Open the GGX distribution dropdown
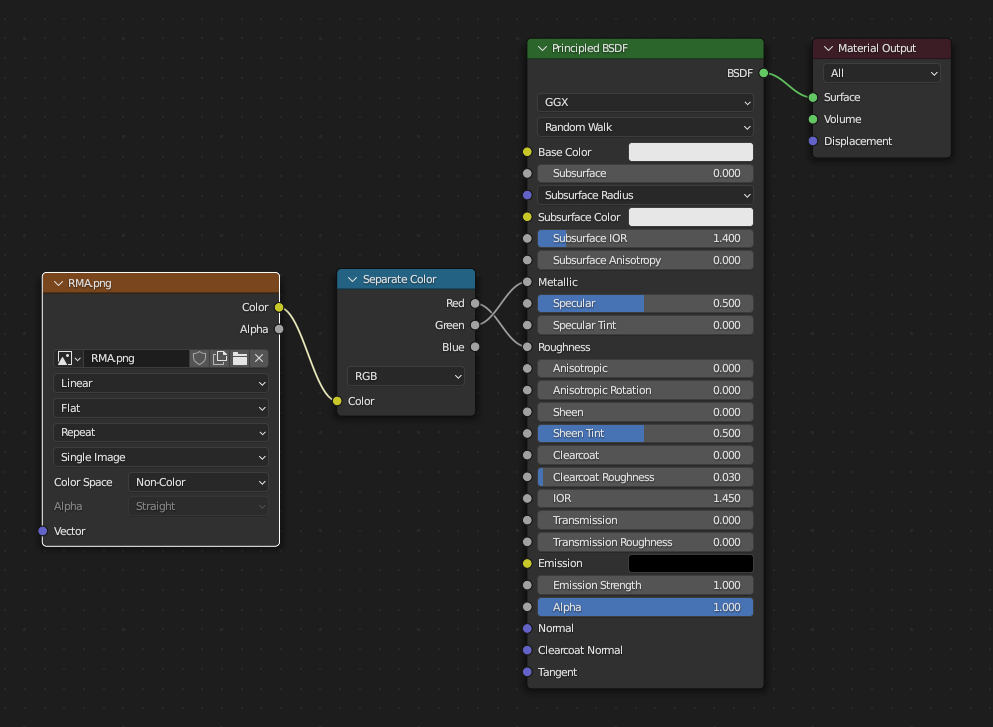Image resolution: width=993 pixels, height=727 pixels. pyautogui.click(x=645, y=102)
